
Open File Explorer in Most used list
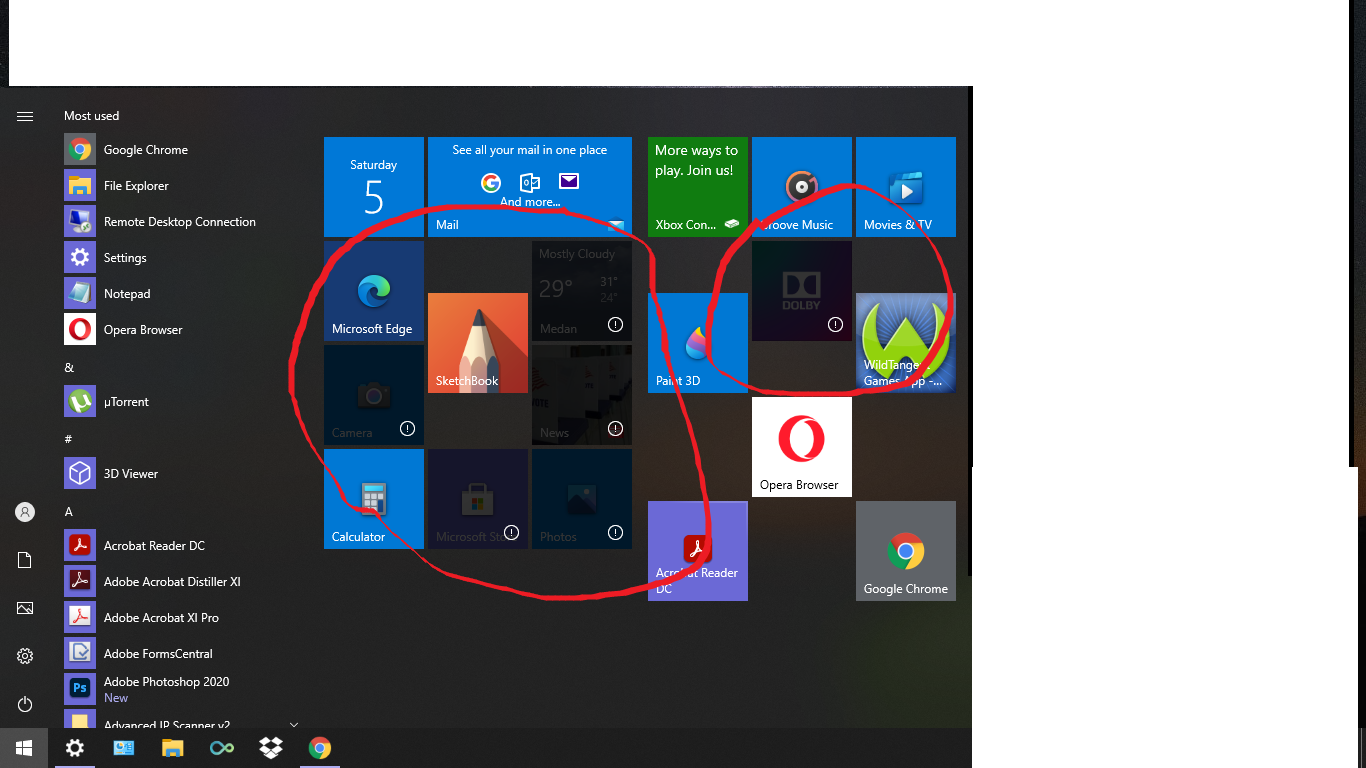pyautogui.click(x=180, y=186)
